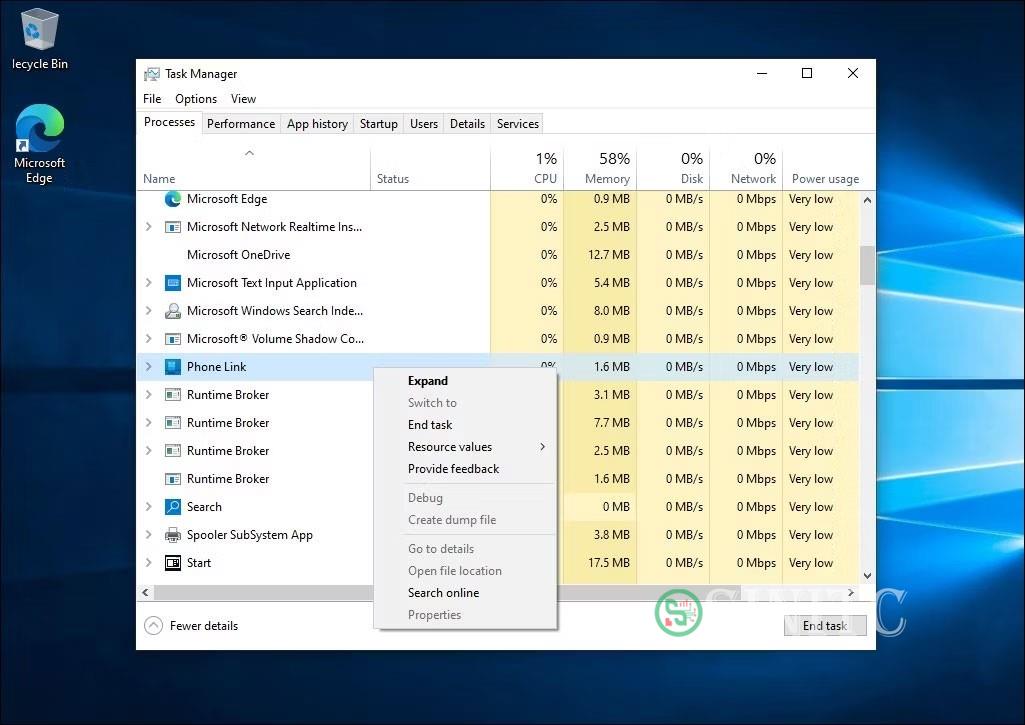Sort by the Status column header
This screenshot has height=725, width=1025.
(x=430, y=169)
